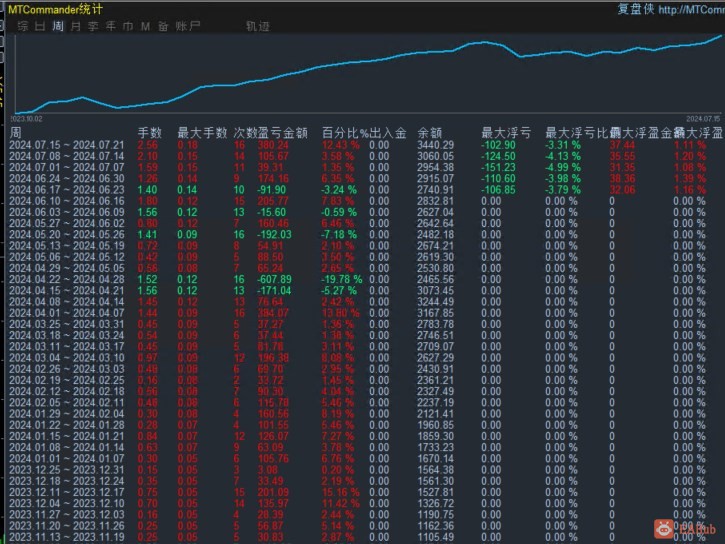The image size is (725, 544).
Task: Click the 周 column header above dates
Action: coord(16,133)
